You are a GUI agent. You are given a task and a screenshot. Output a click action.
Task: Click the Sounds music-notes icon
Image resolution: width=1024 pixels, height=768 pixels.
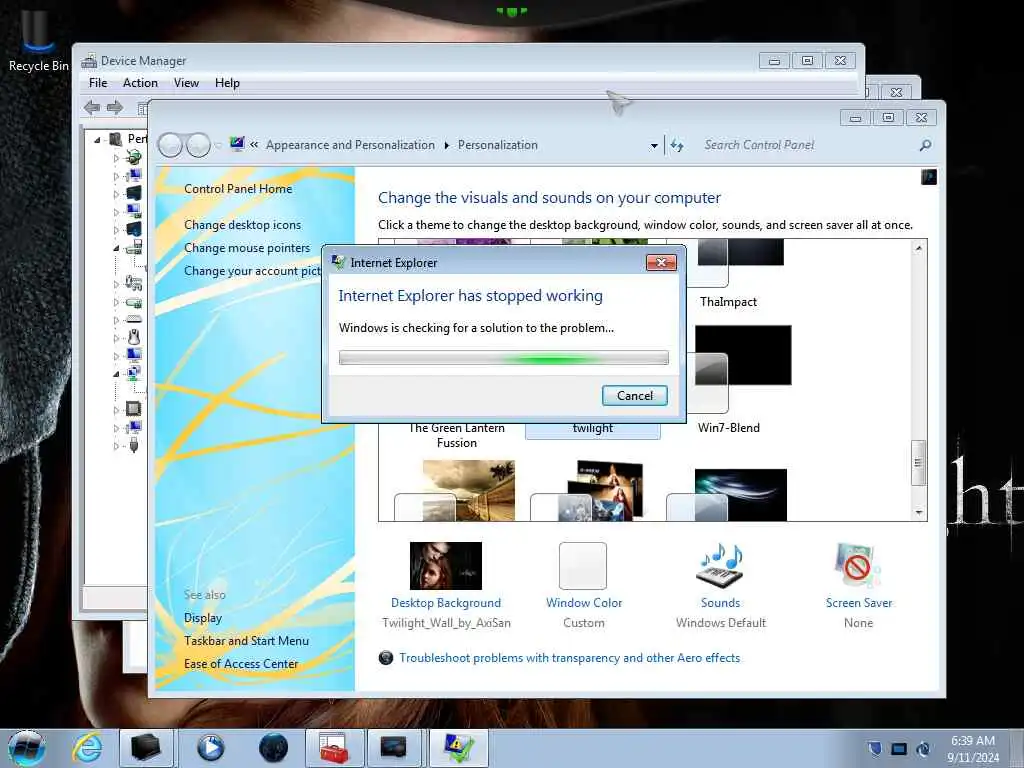(721, 566)
